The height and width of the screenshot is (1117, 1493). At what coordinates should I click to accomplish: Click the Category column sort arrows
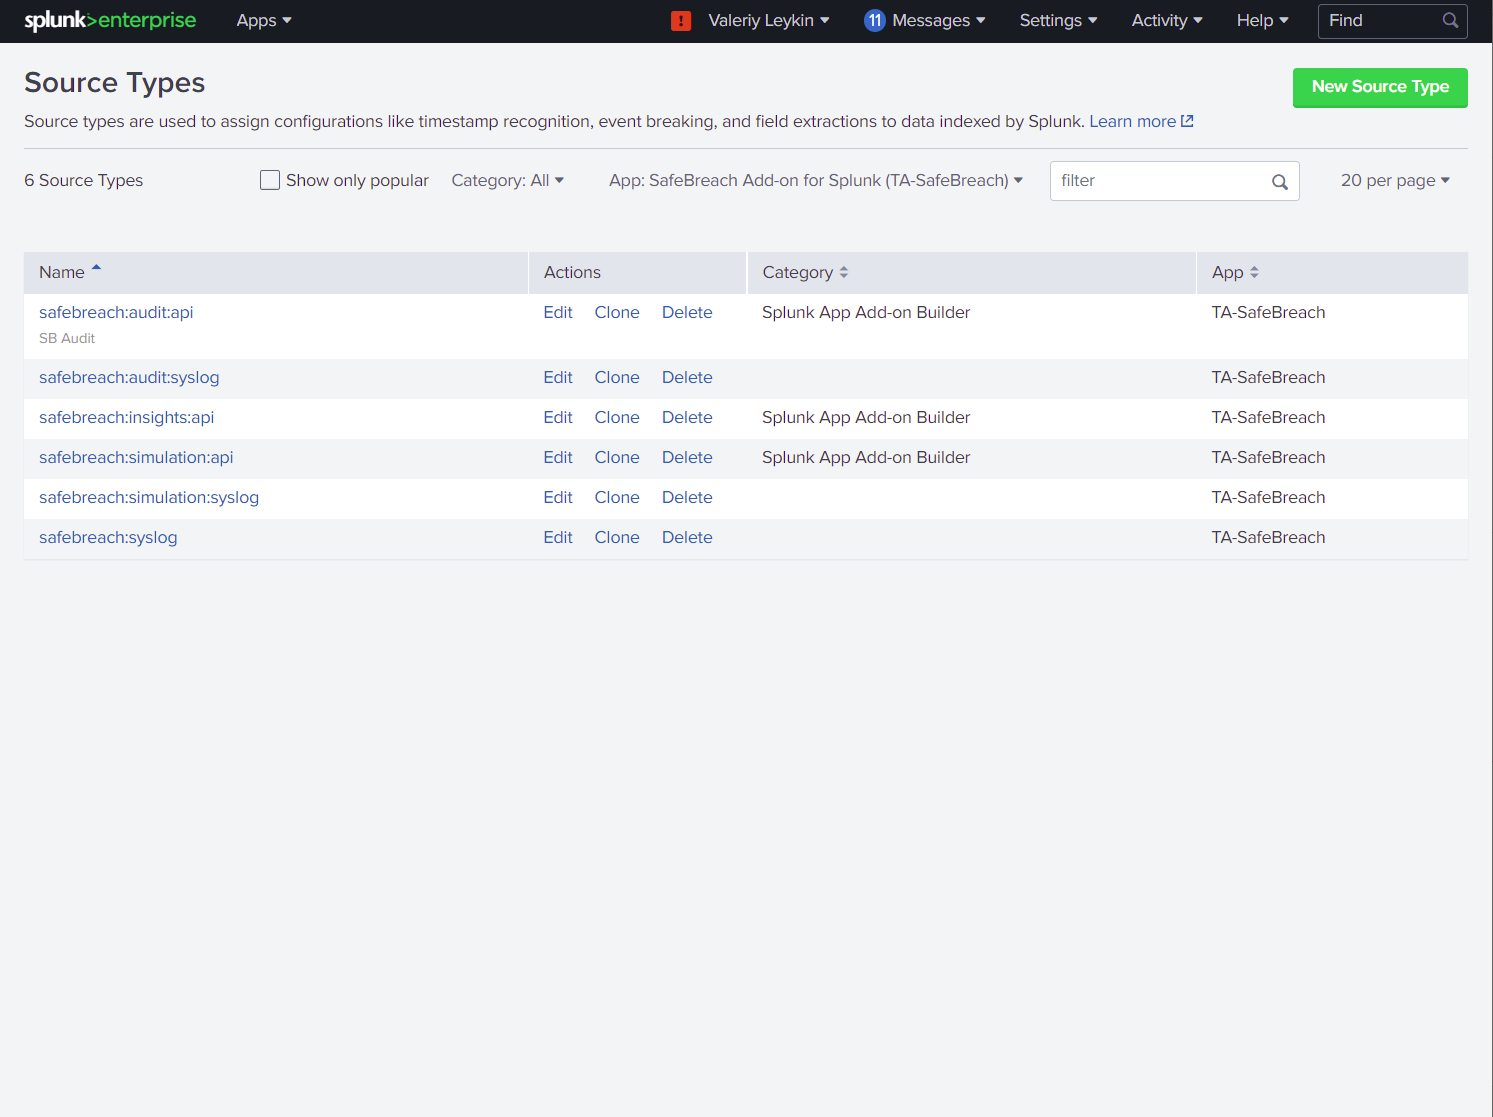pyautogui.click(x=844, y=272)
